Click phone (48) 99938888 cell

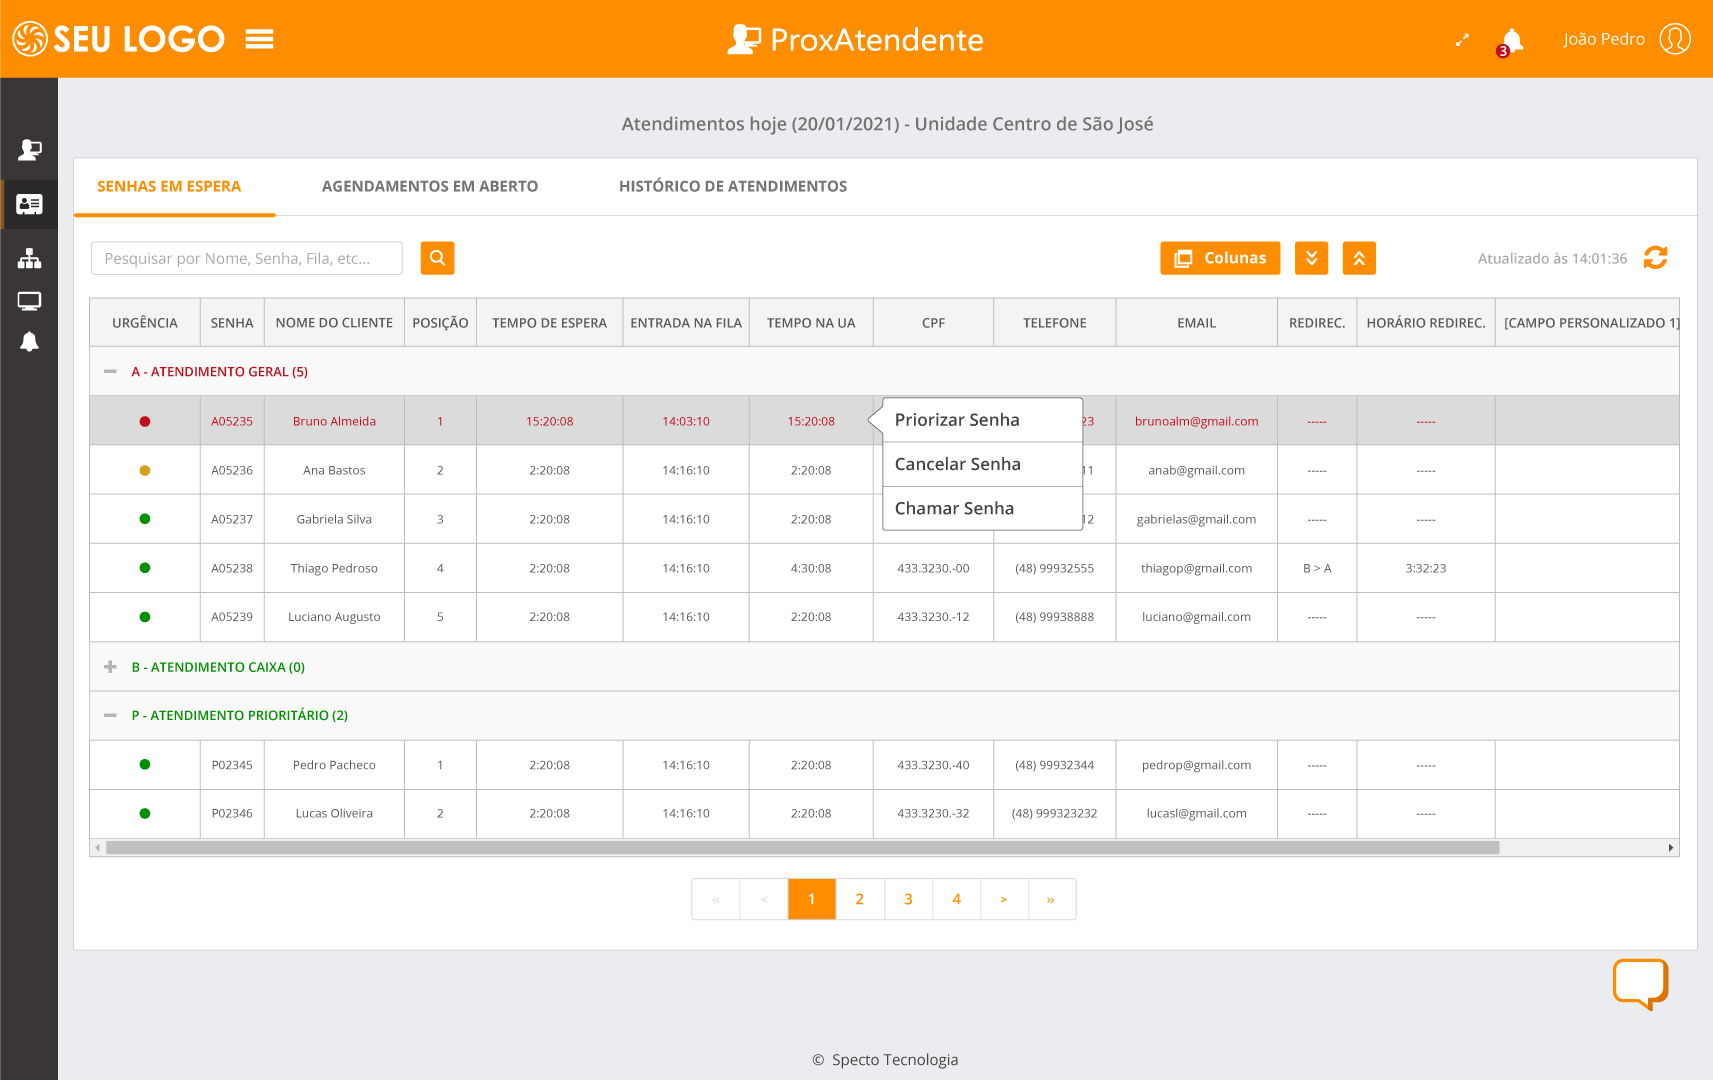(x=1055, y=617)
